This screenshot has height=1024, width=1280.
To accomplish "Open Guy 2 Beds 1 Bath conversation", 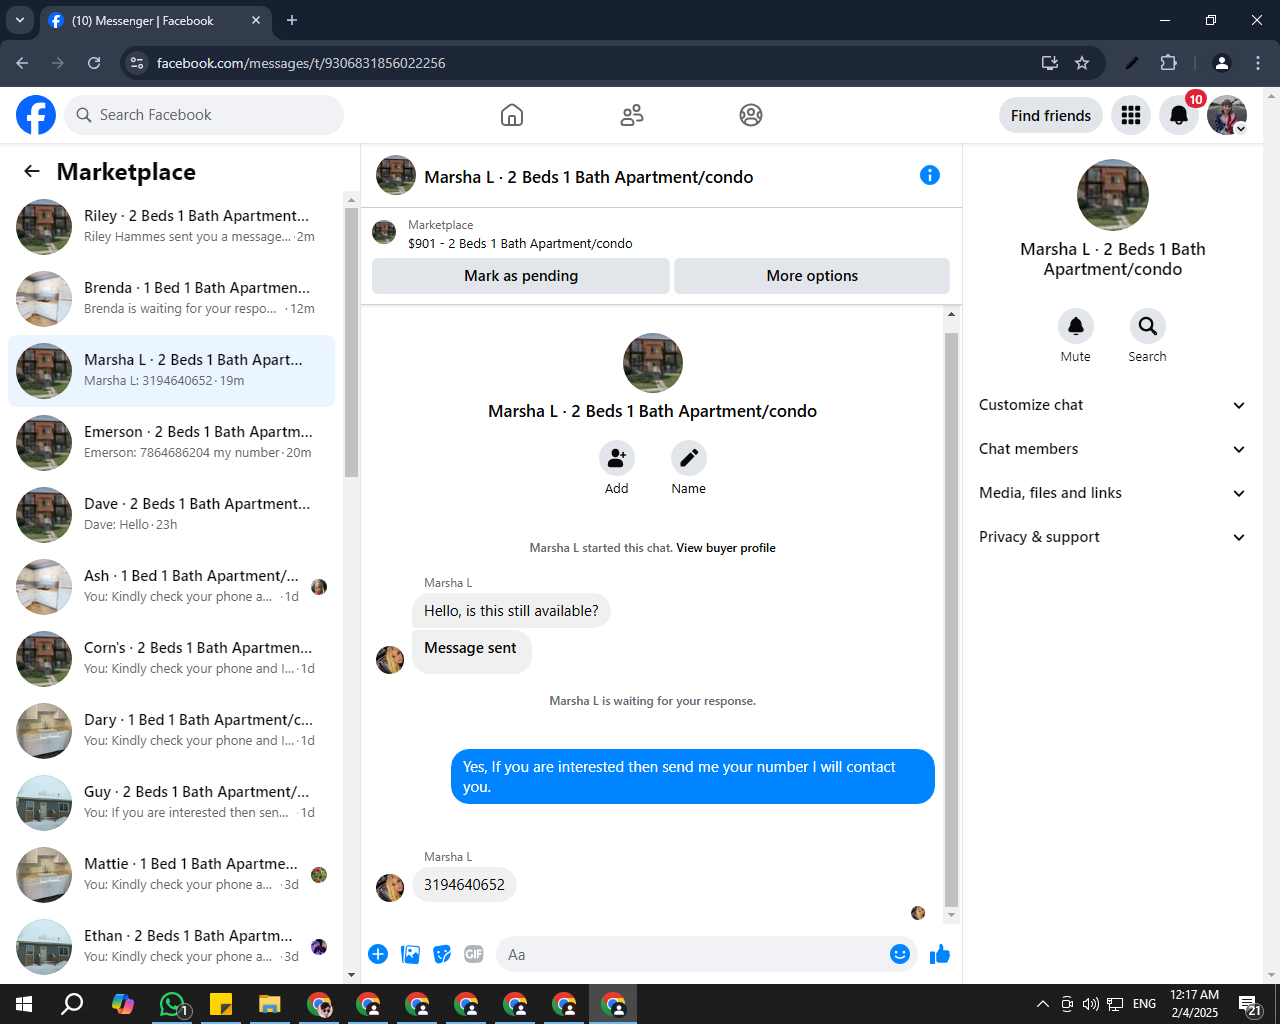I will (x=172, y=803).
